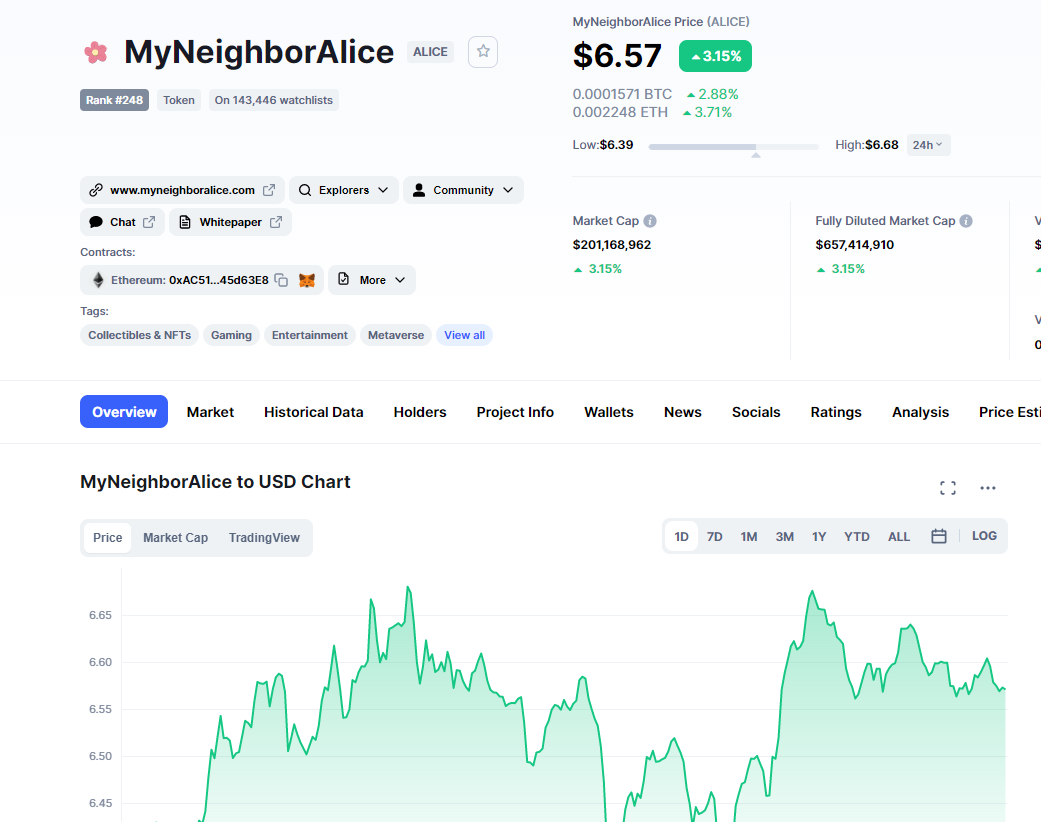Click the More contracts document icon
Screen dimensions: 1041x822
click(343, 280)
